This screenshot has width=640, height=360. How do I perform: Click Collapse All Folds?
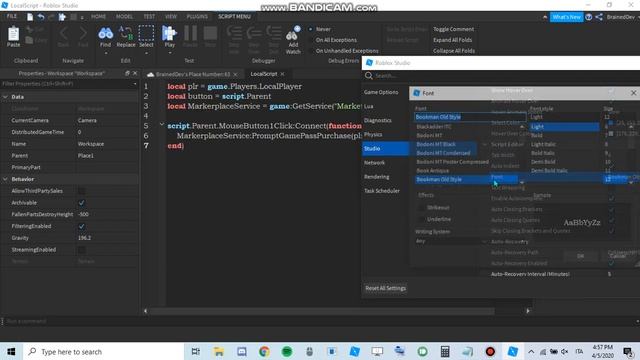pyautogui.click(x=454, y=51)
